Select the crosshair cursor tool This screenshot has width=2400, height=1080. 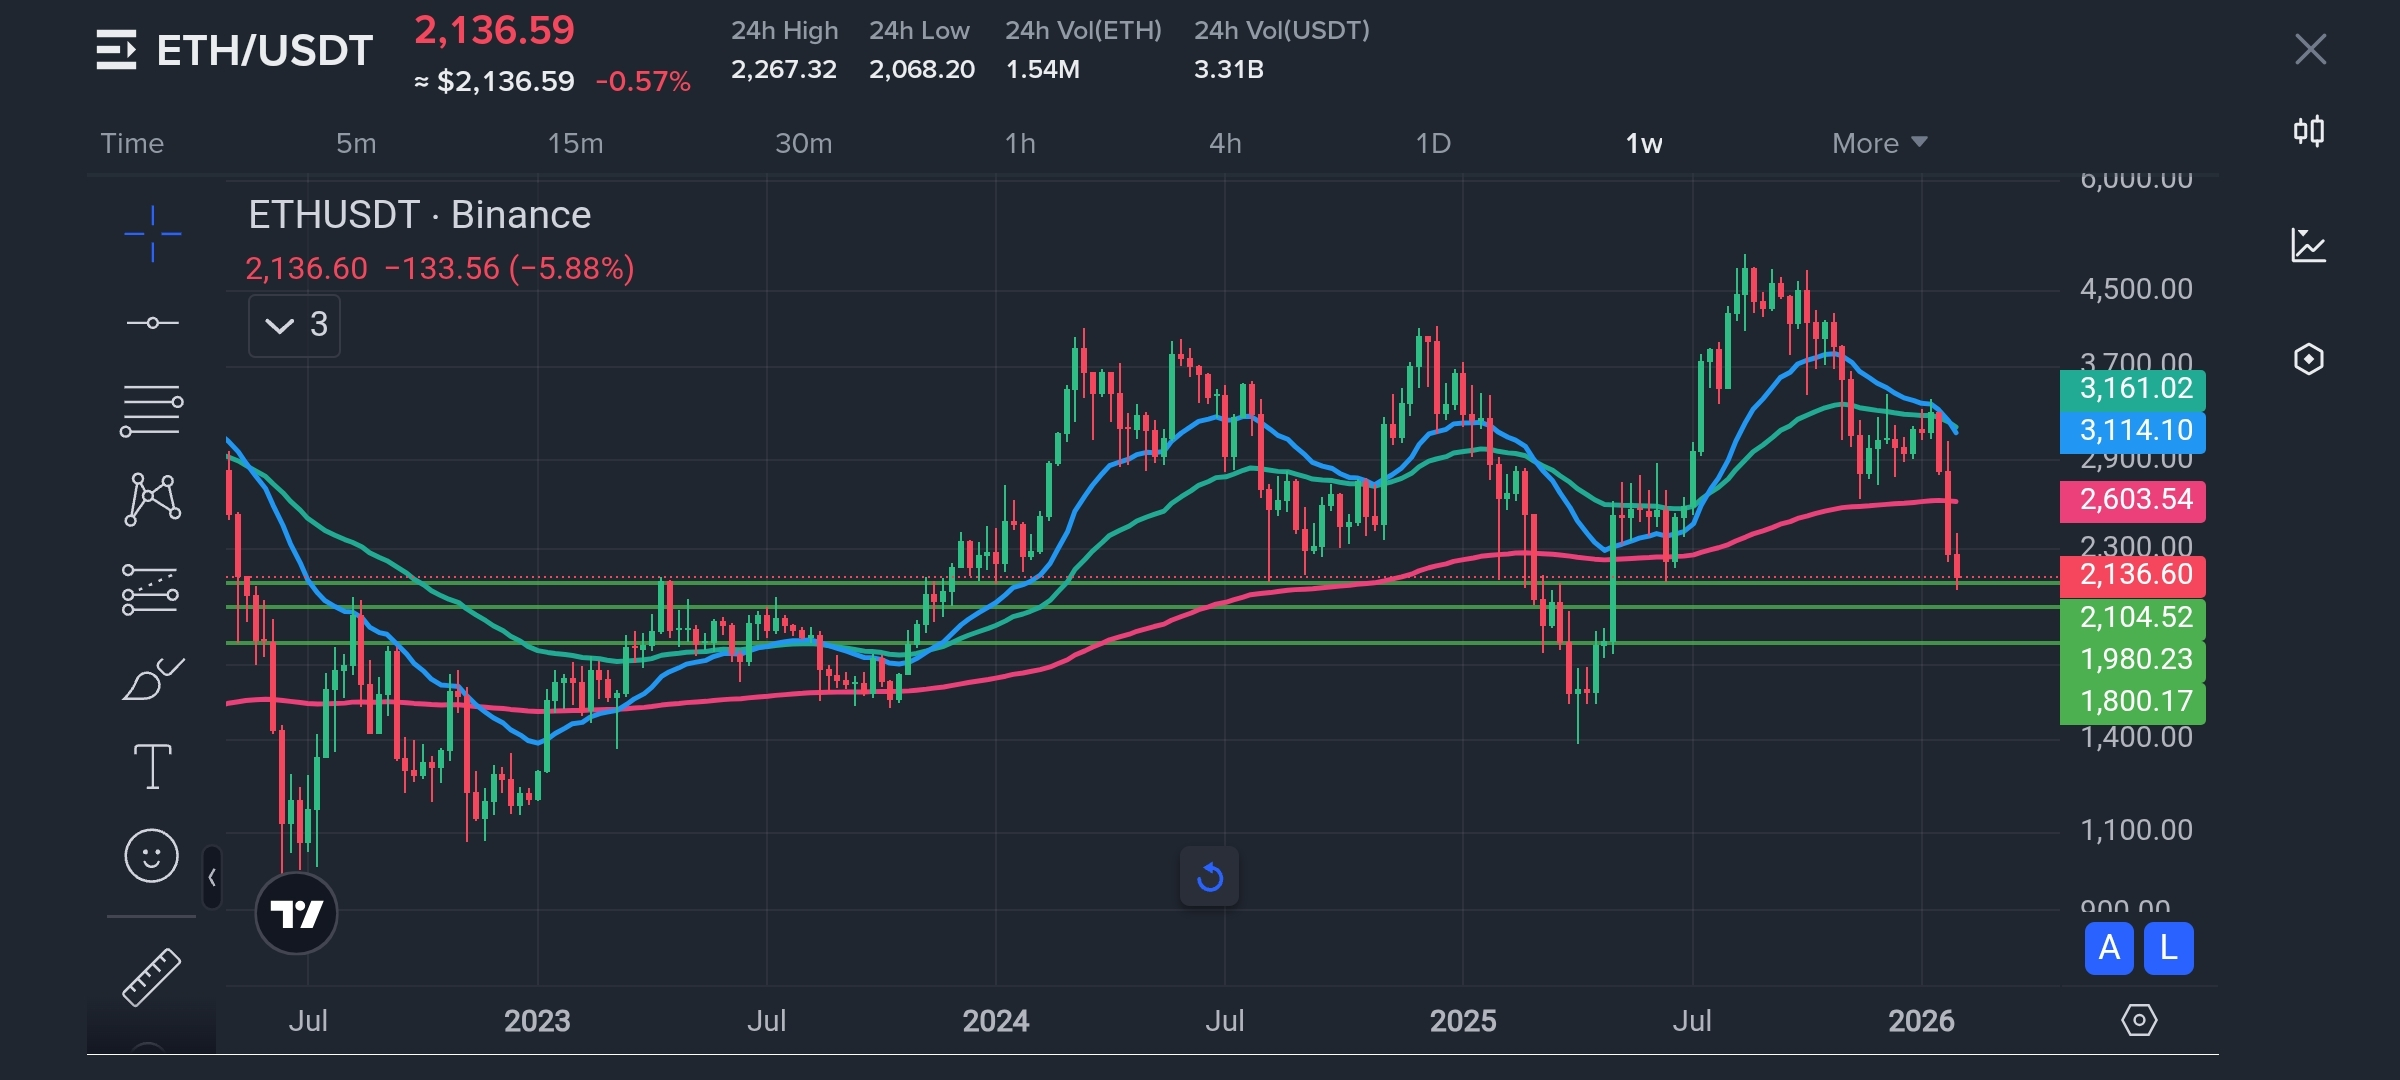tap(152, 234)
